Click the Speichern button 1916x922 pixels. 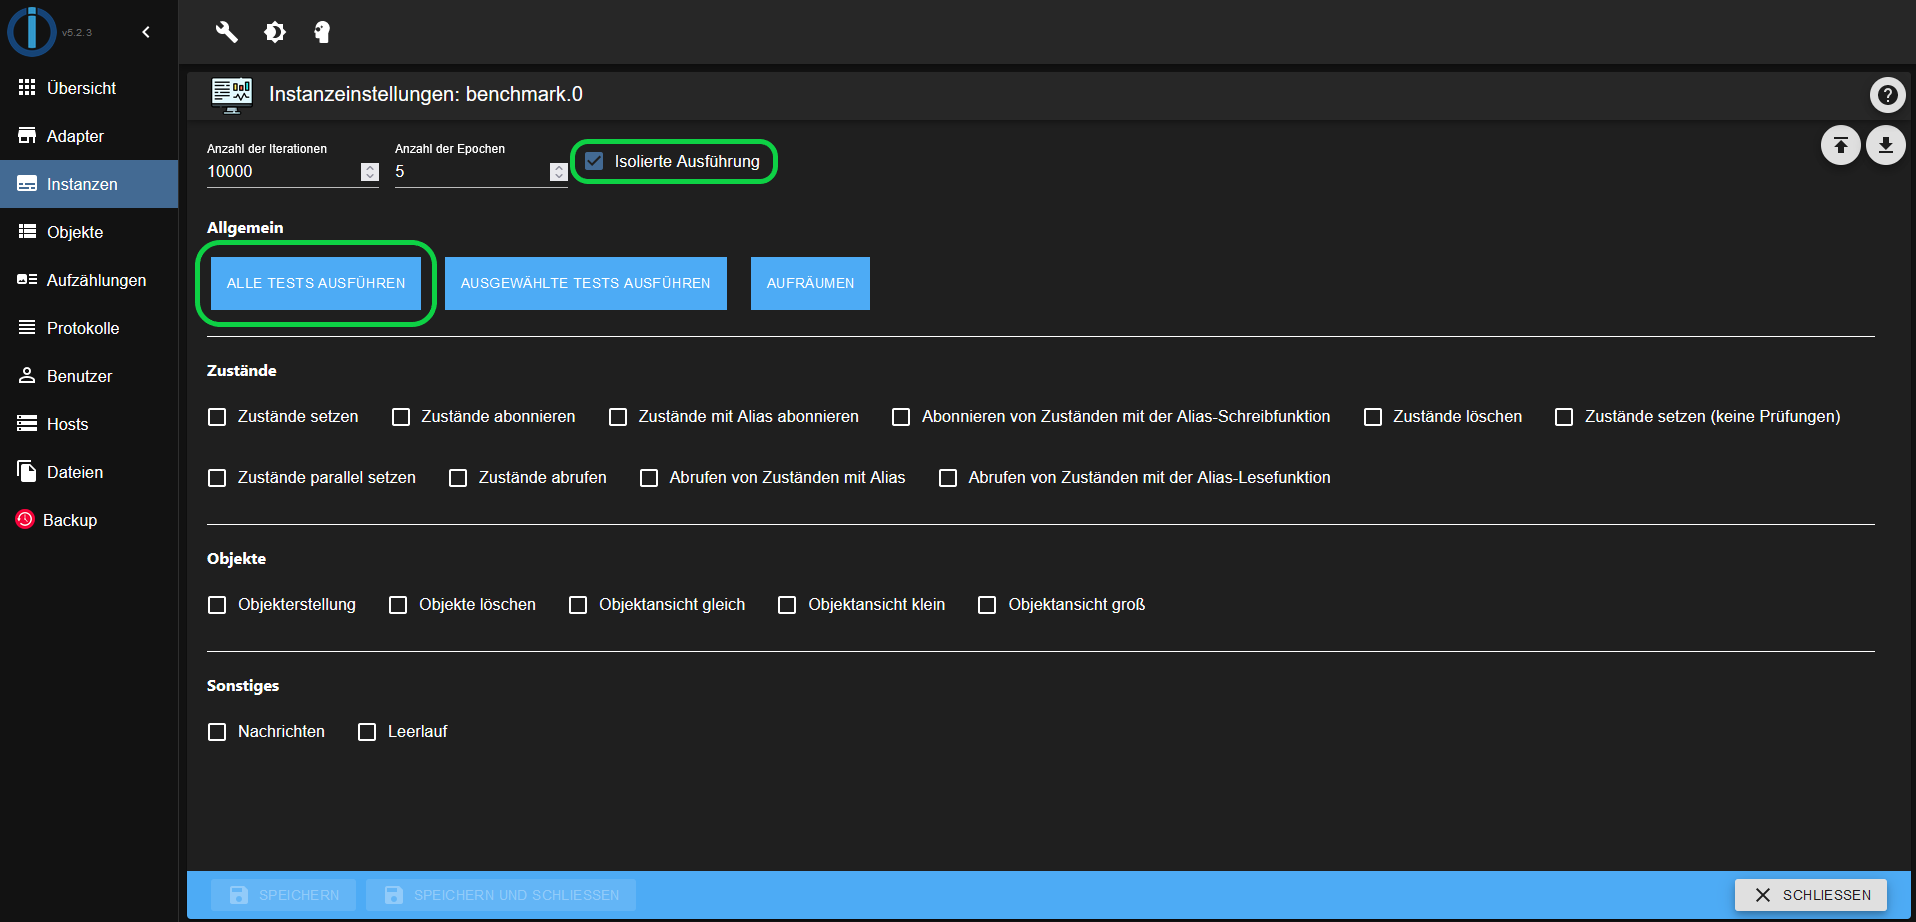click(x=284, y=895)
